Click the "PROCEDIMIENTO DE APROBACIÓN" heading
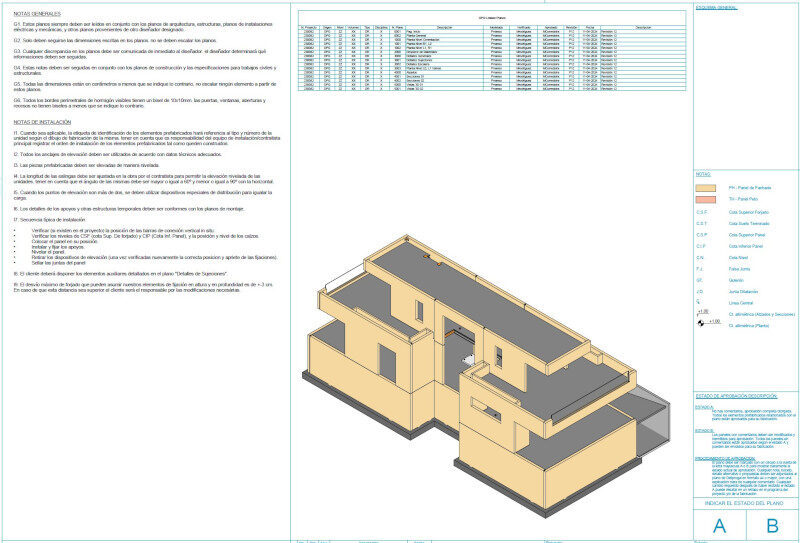The width and height of the screenshot is (800, 543). (725, 458)
